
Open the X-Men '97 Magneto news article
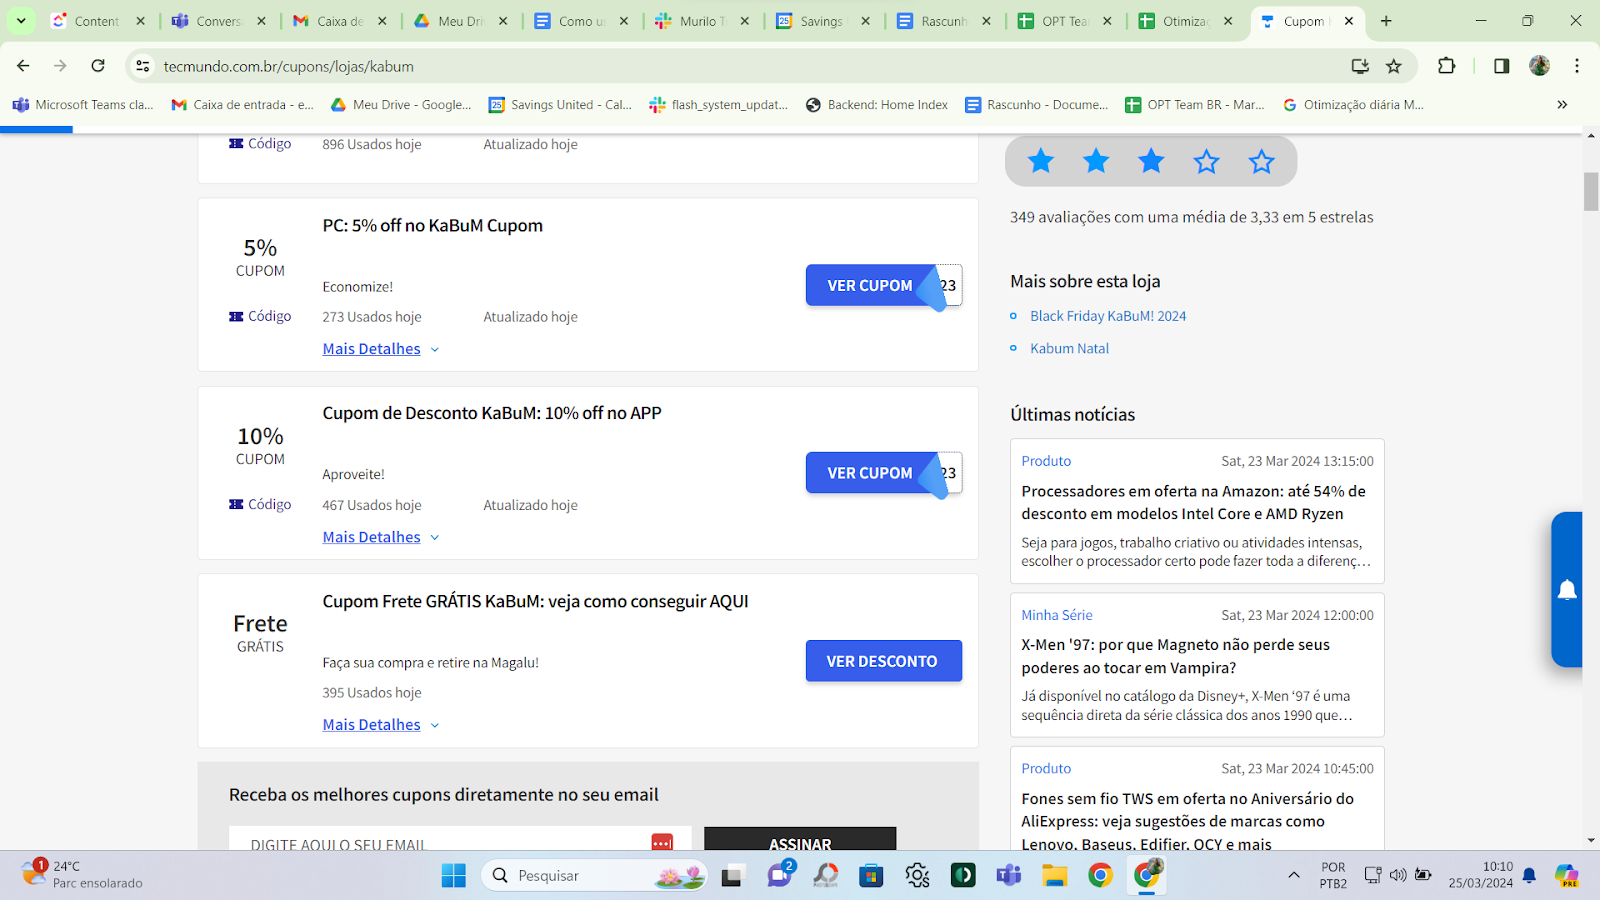click(1175, 656)
